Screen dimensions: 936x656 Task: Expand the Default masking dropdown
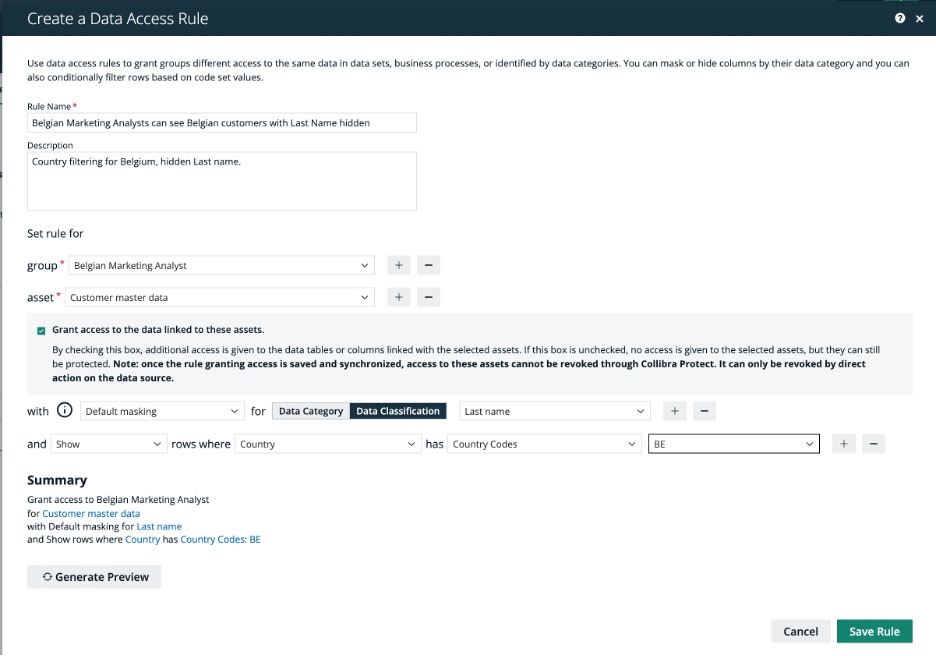(162, 411)
